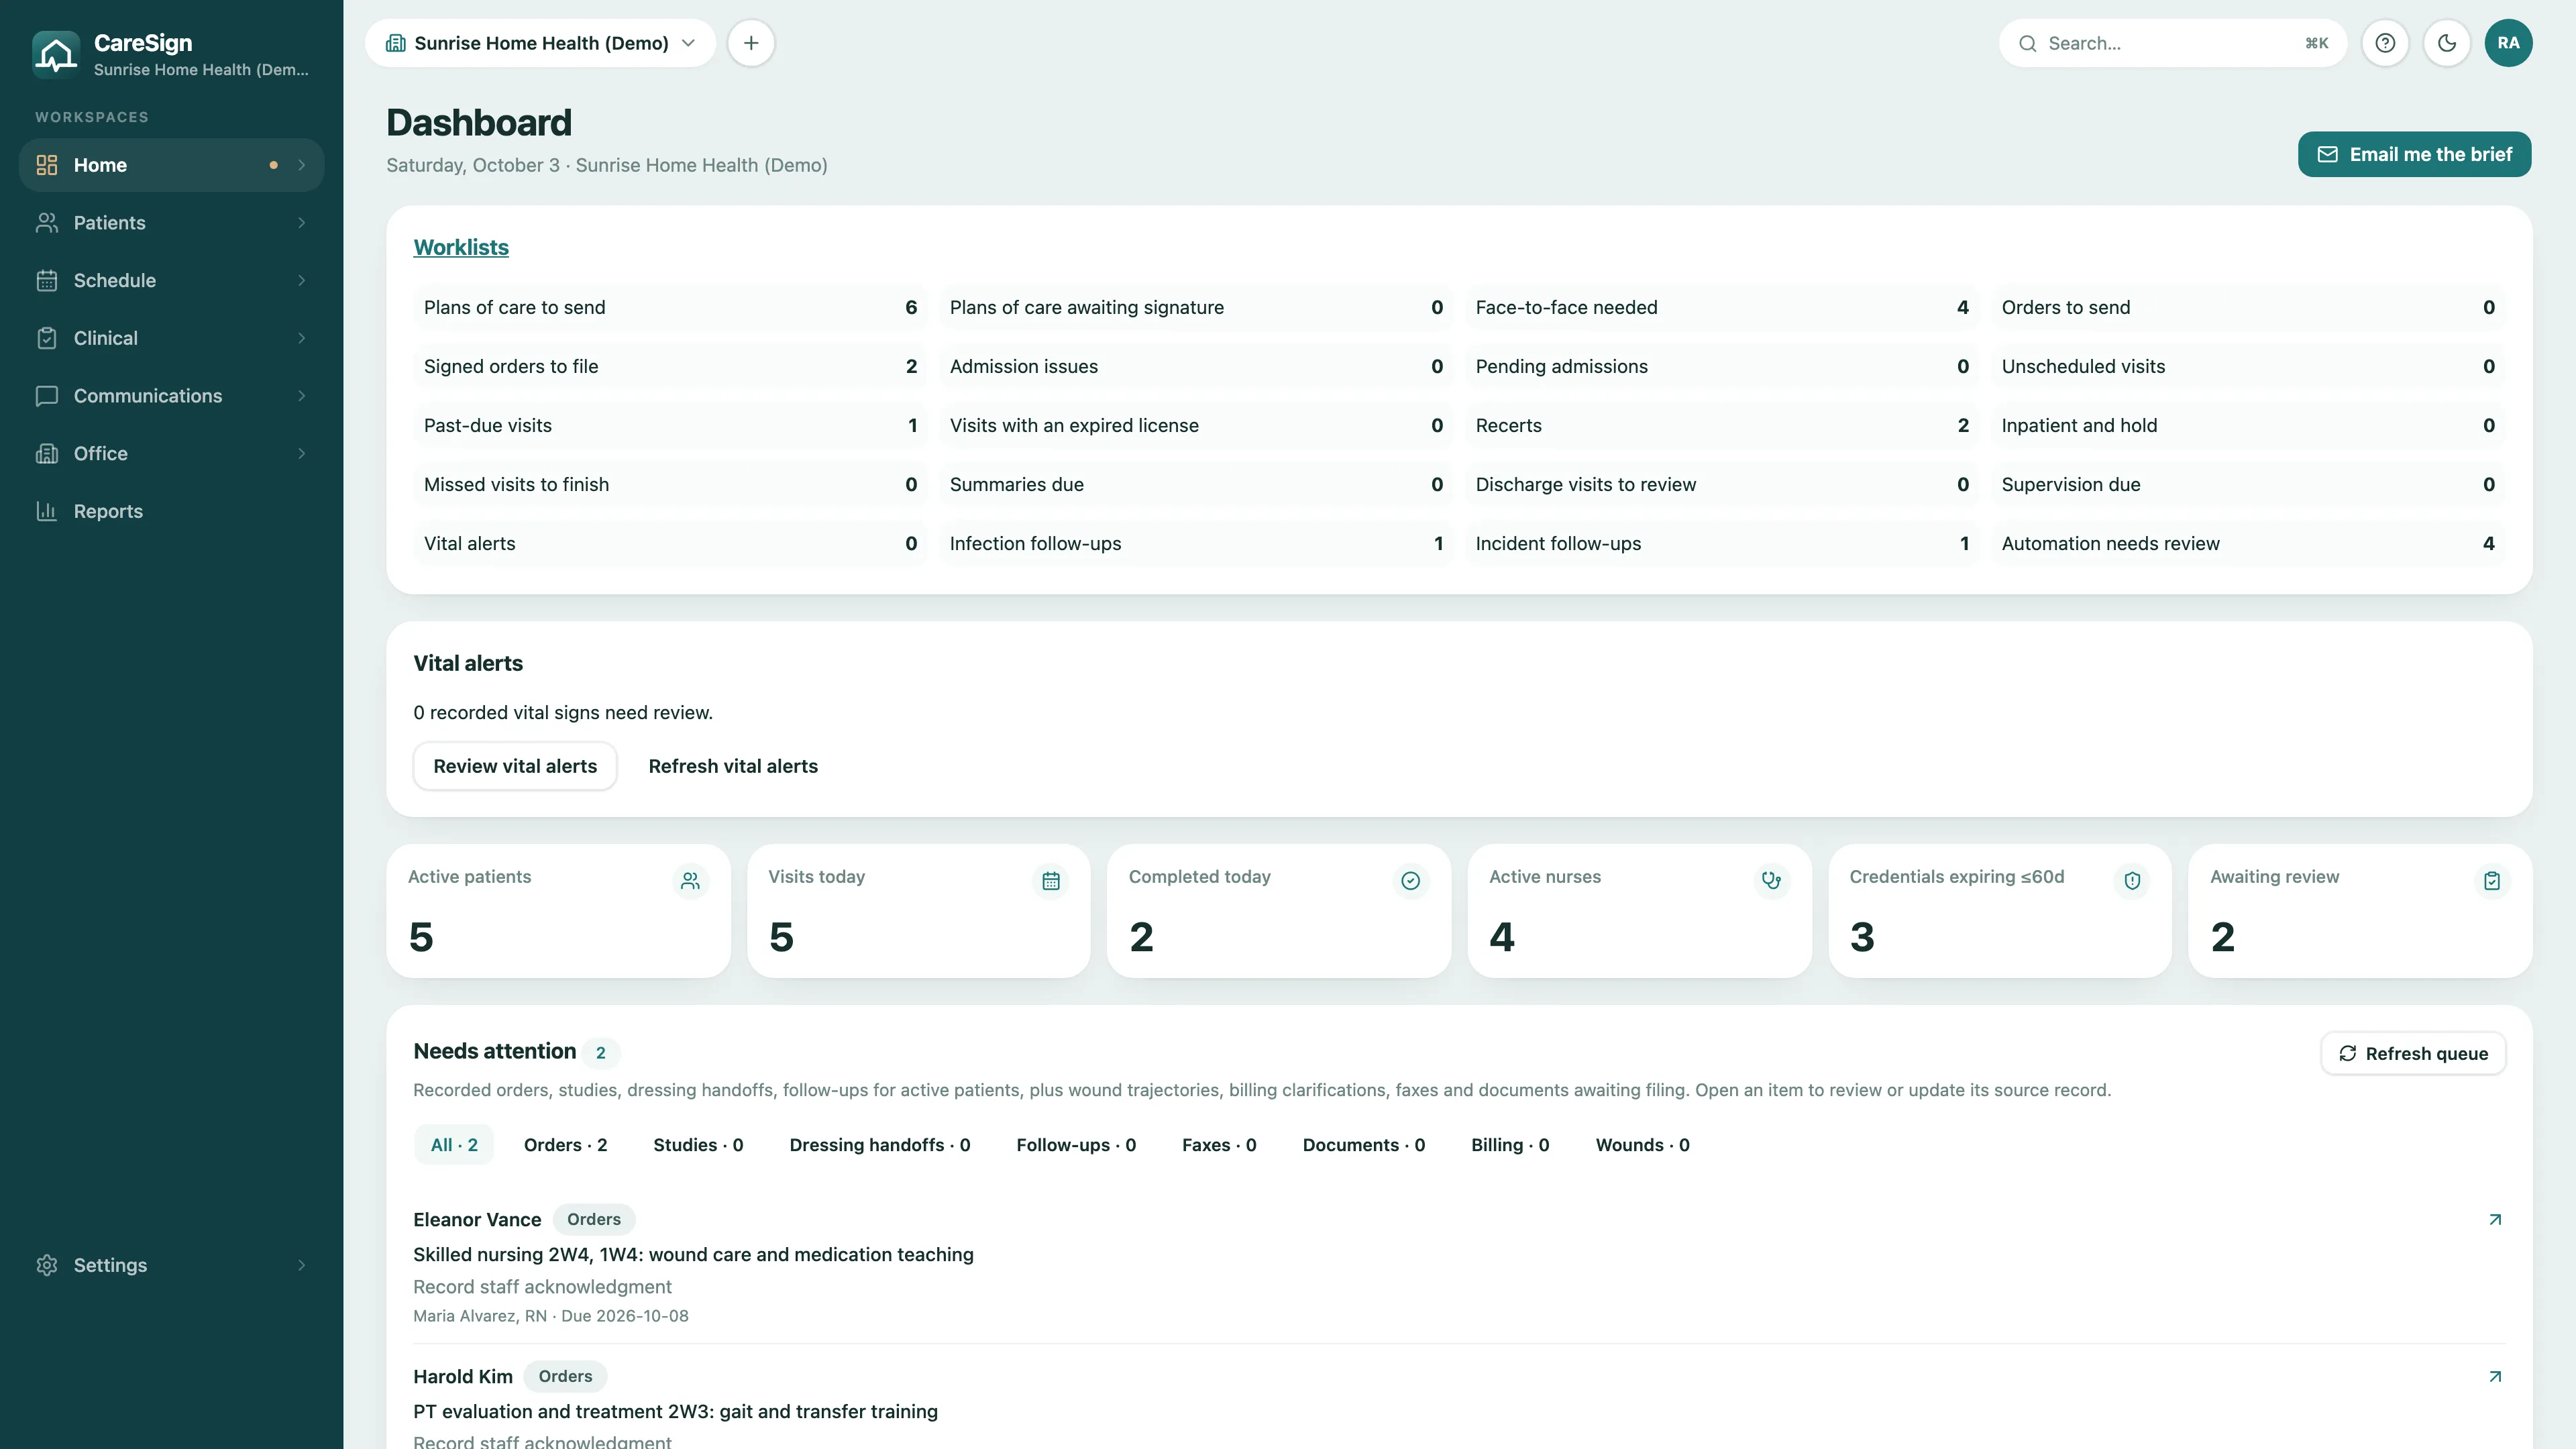Toggle dark mode with the moon icon
This screenshot has height=1449, width=2576.
pyautogui.click(x=2447, y=43)
